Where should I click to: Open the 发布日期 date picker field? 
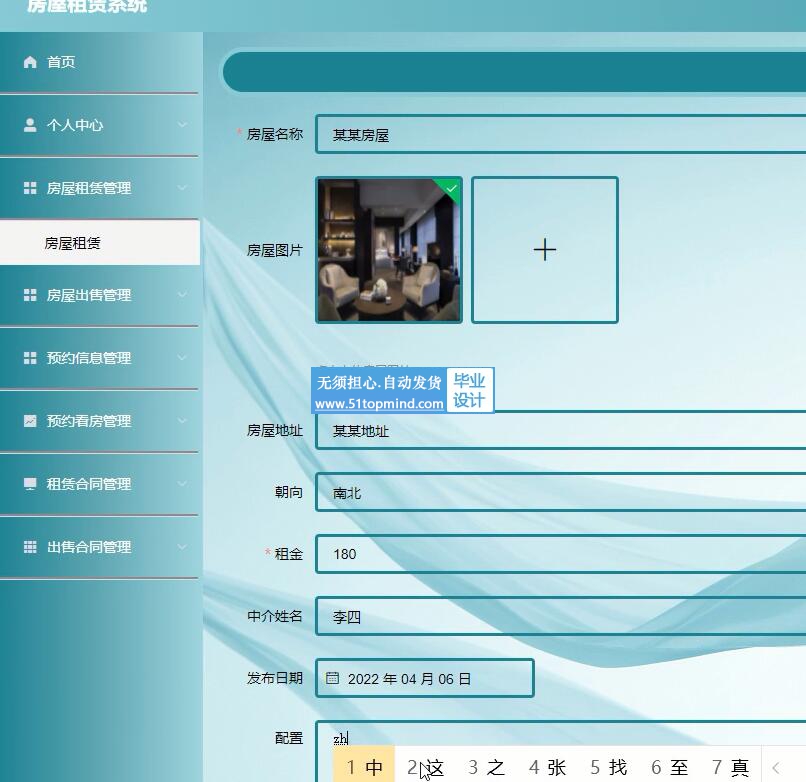tap(425, 678)
